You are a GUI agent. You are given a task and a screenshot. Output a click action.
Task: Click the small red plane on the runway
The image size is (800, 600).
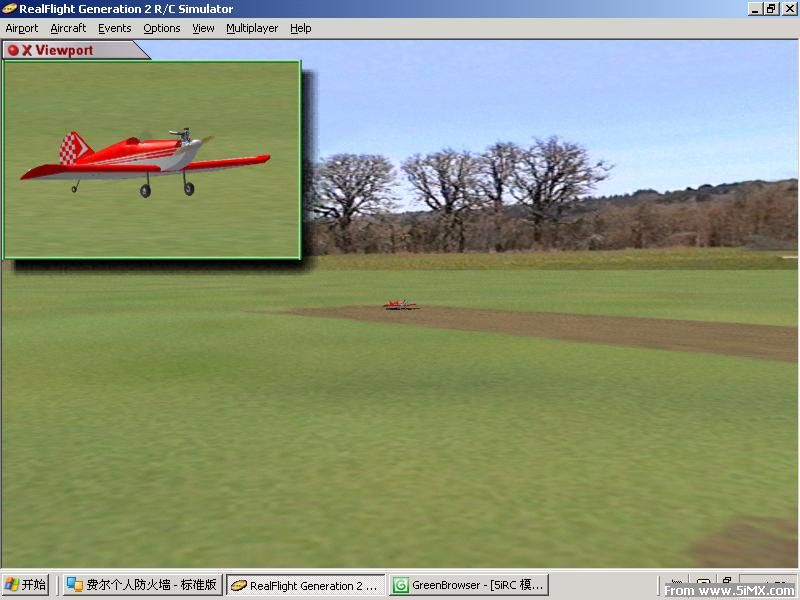[401, 305]
